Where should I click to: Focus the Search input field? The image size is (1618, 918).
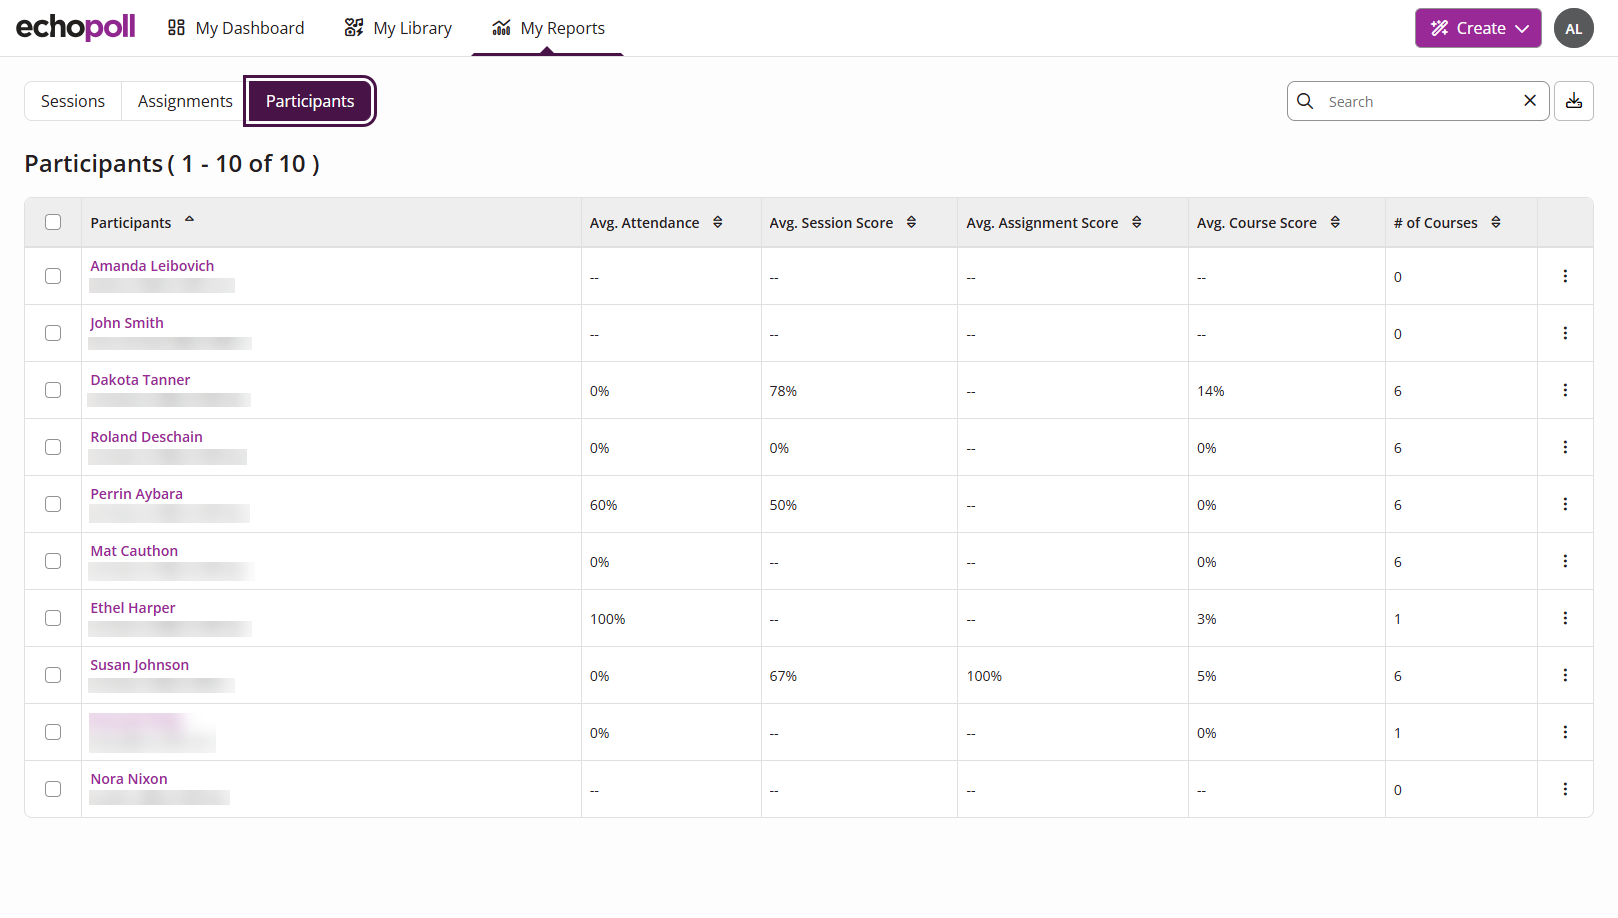click(x=1418, y=101)
